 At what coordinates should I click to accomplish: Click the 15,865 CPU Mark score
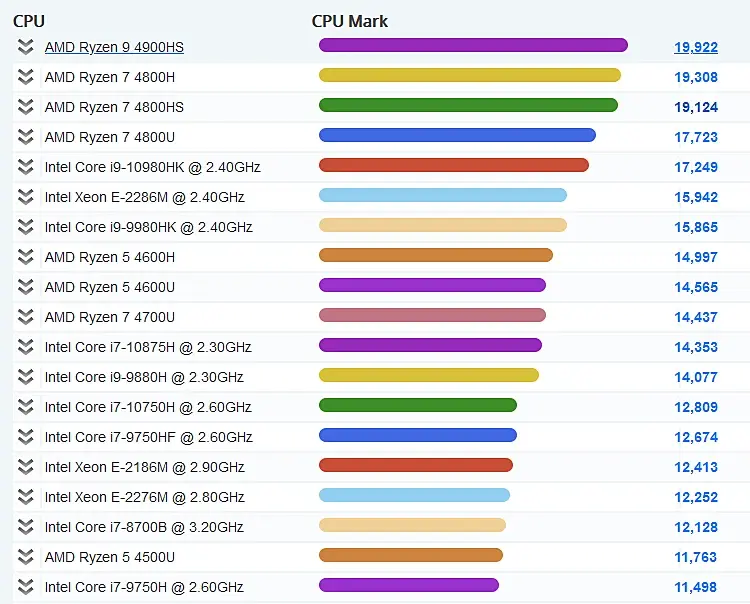coord(696,227)
